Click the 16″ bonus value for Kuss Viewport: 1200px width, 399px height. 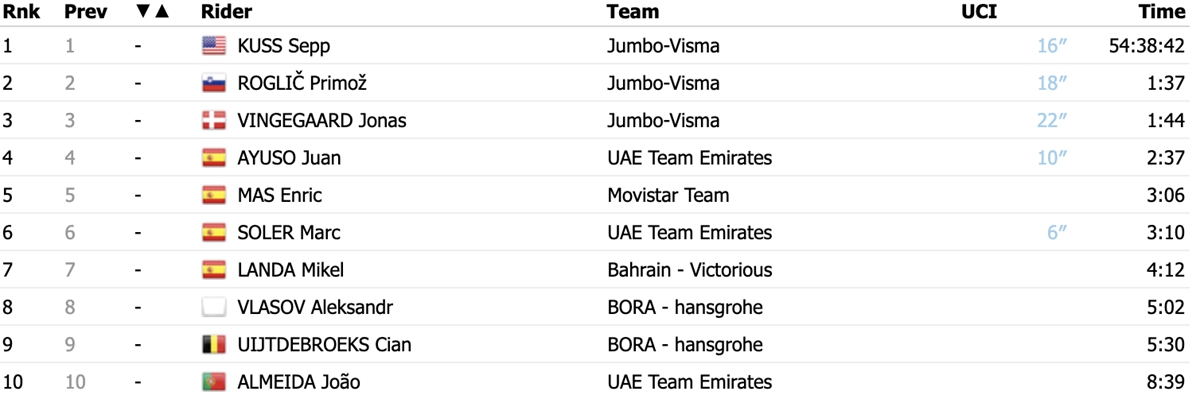point(1053,46)
